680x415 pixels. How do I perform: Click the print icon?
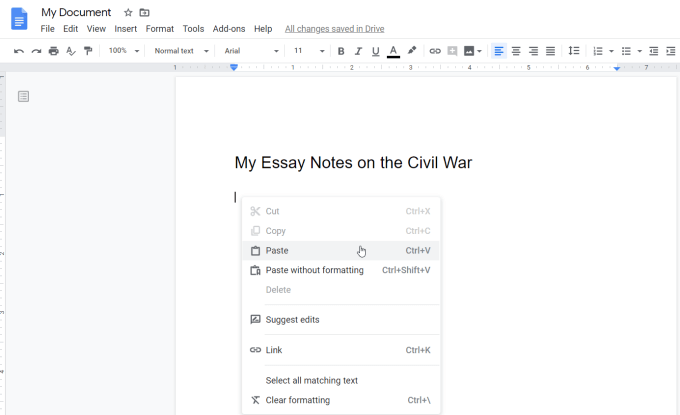tap(54, 51)
